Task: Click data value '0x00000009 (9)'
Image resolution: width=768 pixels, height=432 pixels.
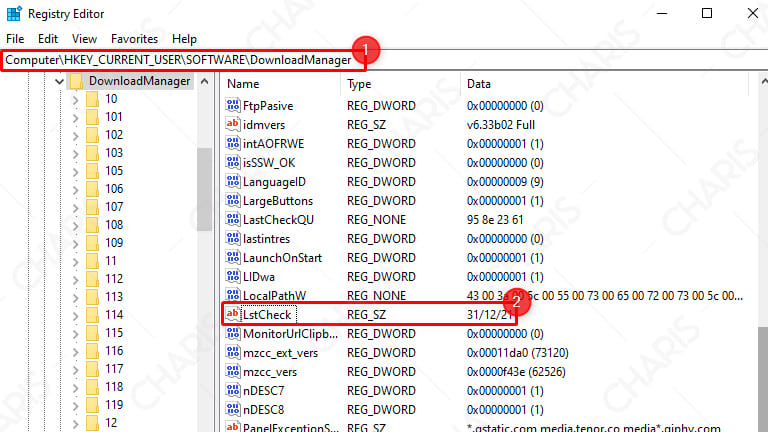Action: click(505, 182)
